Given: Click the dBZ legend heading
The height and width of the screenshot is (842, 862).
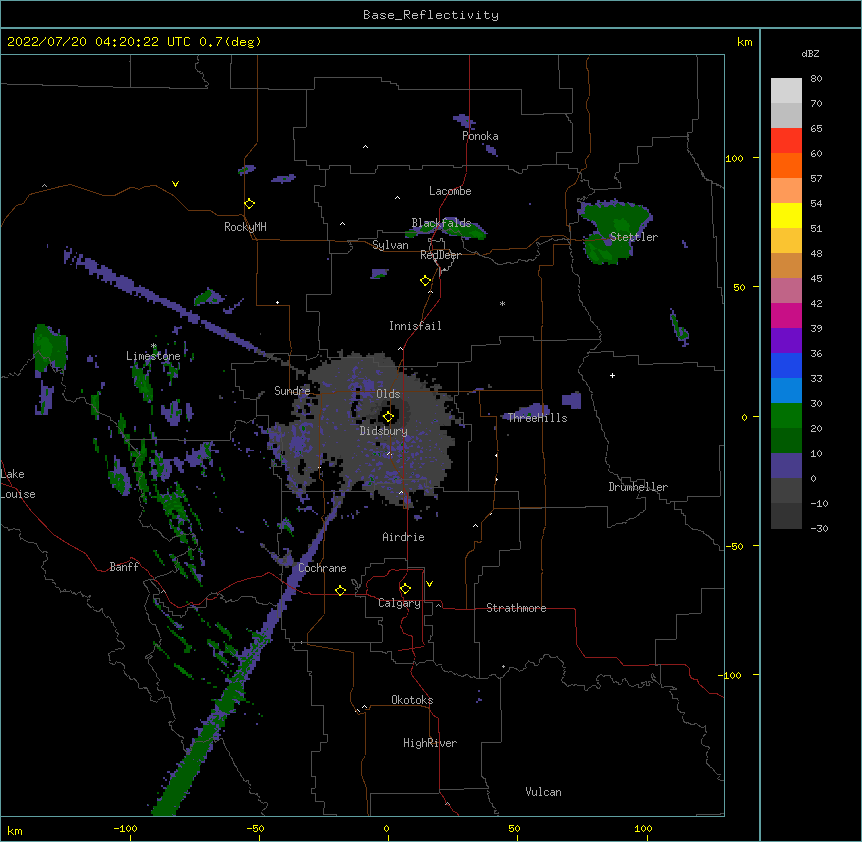Looking at the screenshot, I should pos(810,53).
